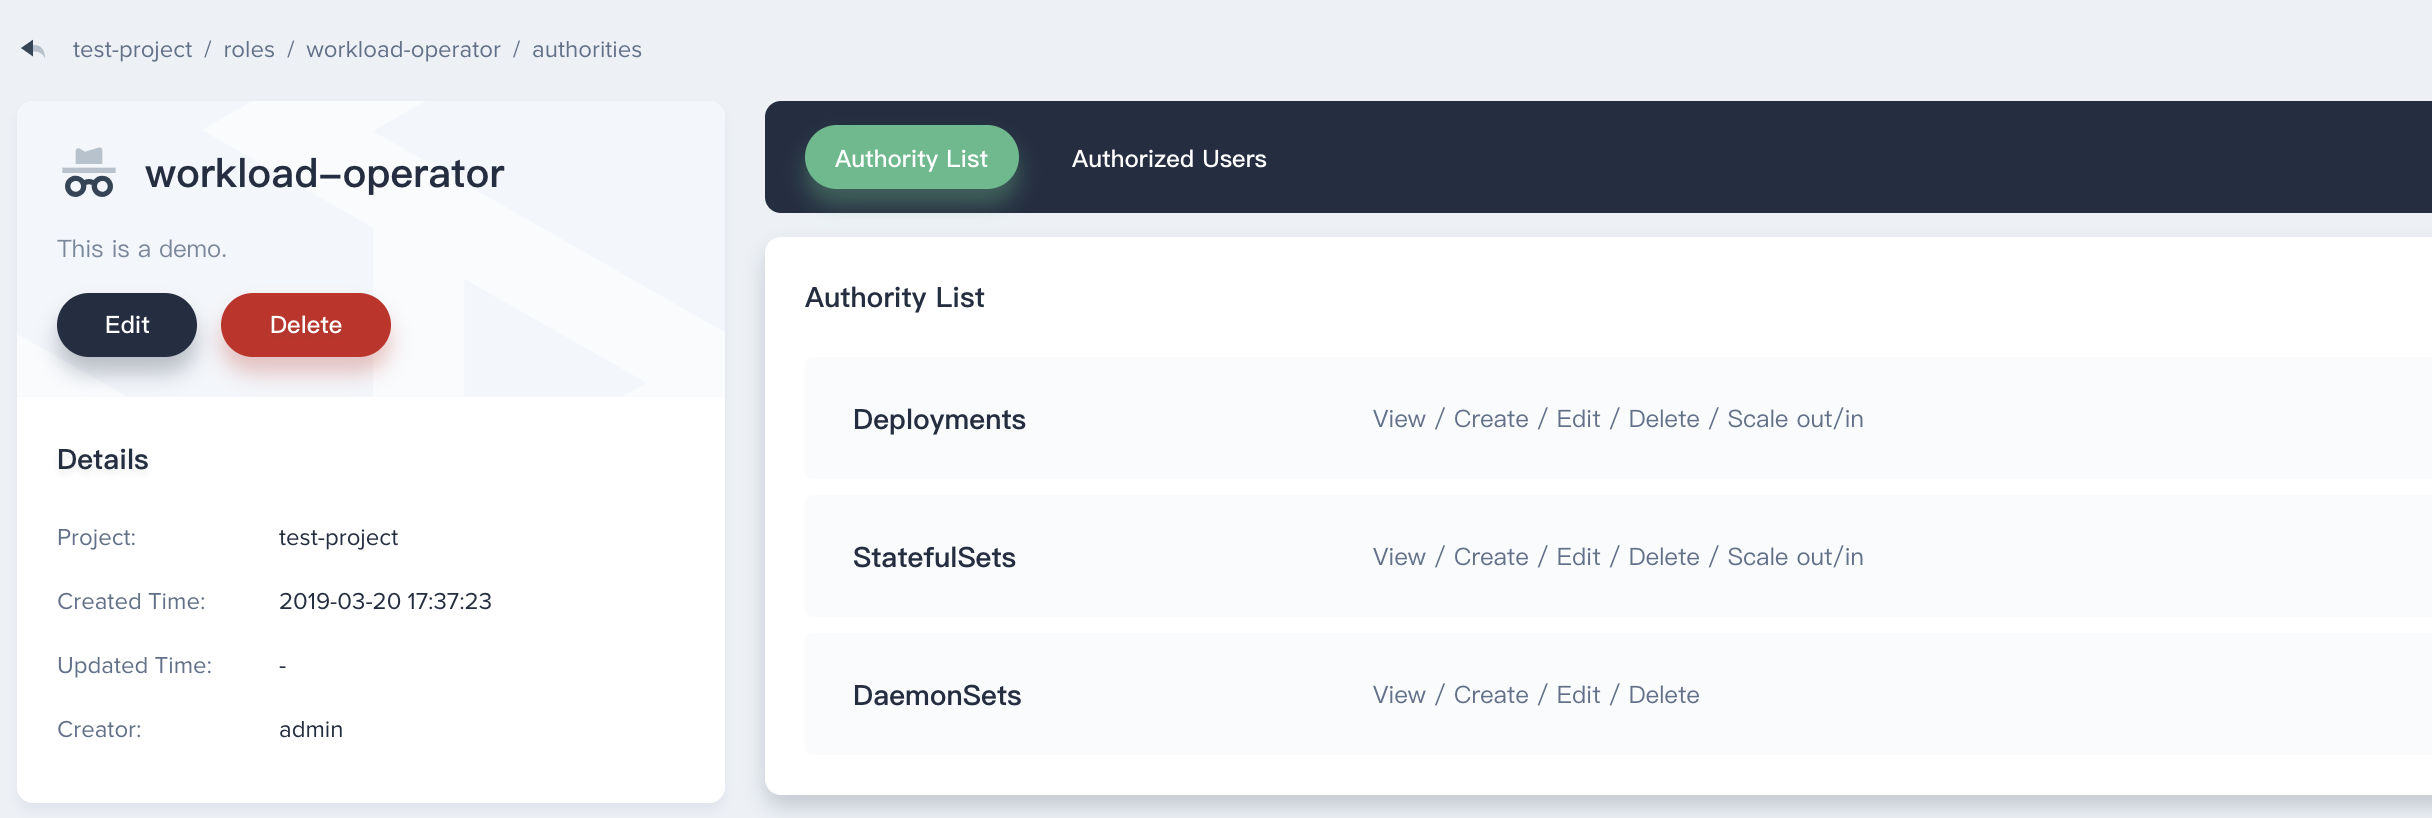Click DaemonSets 'View / Create / Edit / Delete' text
This screenshot has width=2432, height=818.
[x=1536, y=695]
